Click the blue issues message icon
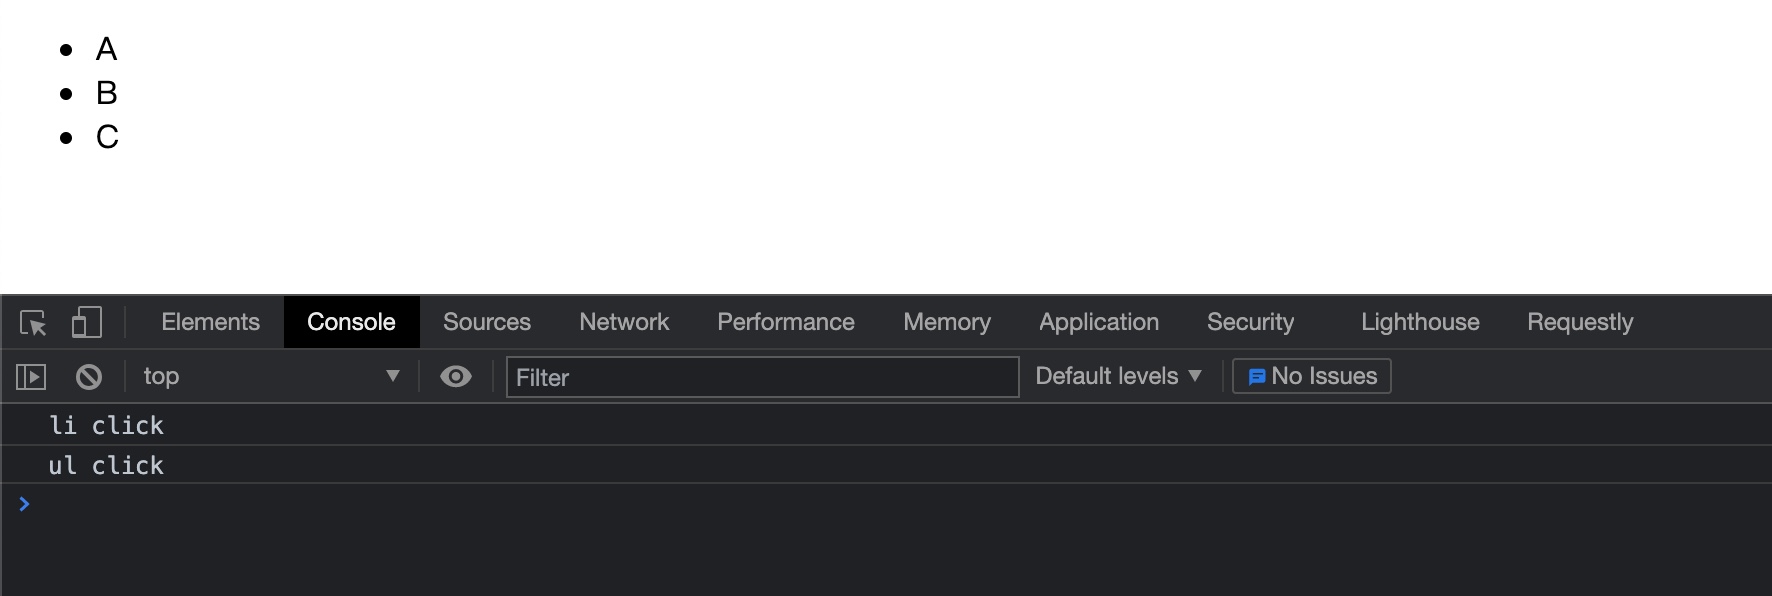 tap(1256, 377)
